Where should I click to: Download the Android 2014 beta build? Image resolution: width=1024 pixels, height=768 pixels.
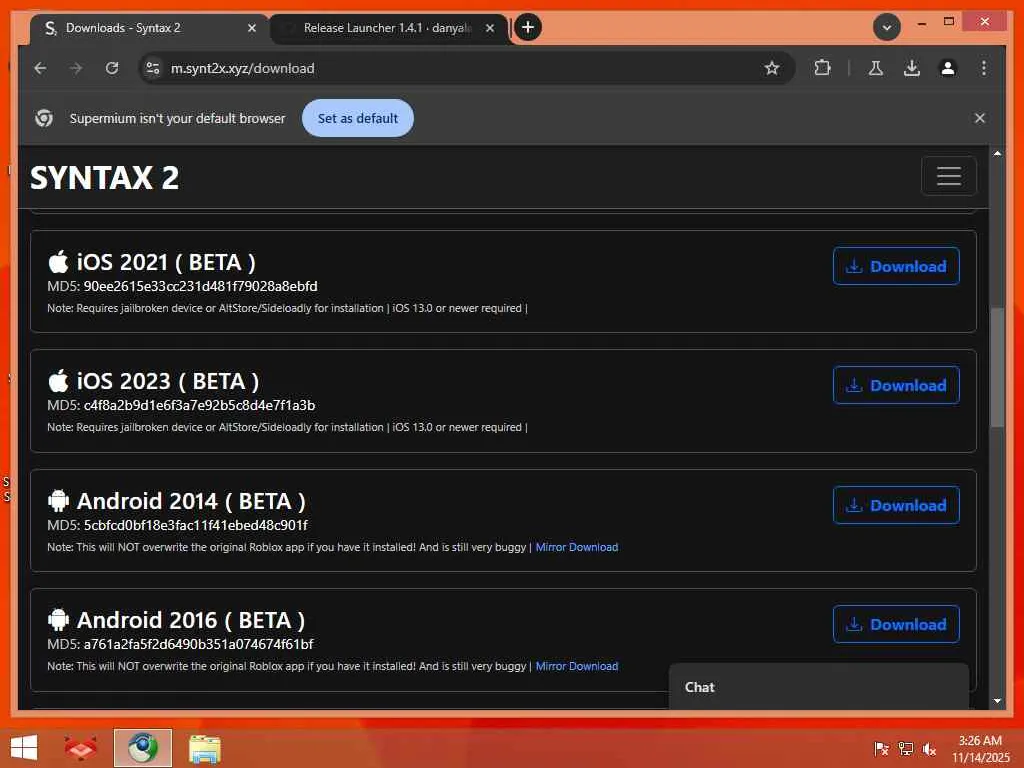tap(896, 505)
